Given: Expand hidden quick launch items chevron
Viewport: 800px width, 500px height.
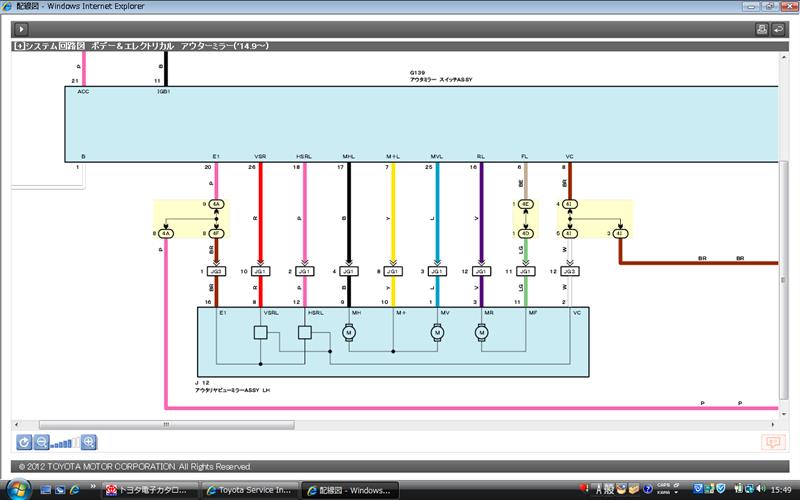Looking at the screenshot, I should pos(95,489).
